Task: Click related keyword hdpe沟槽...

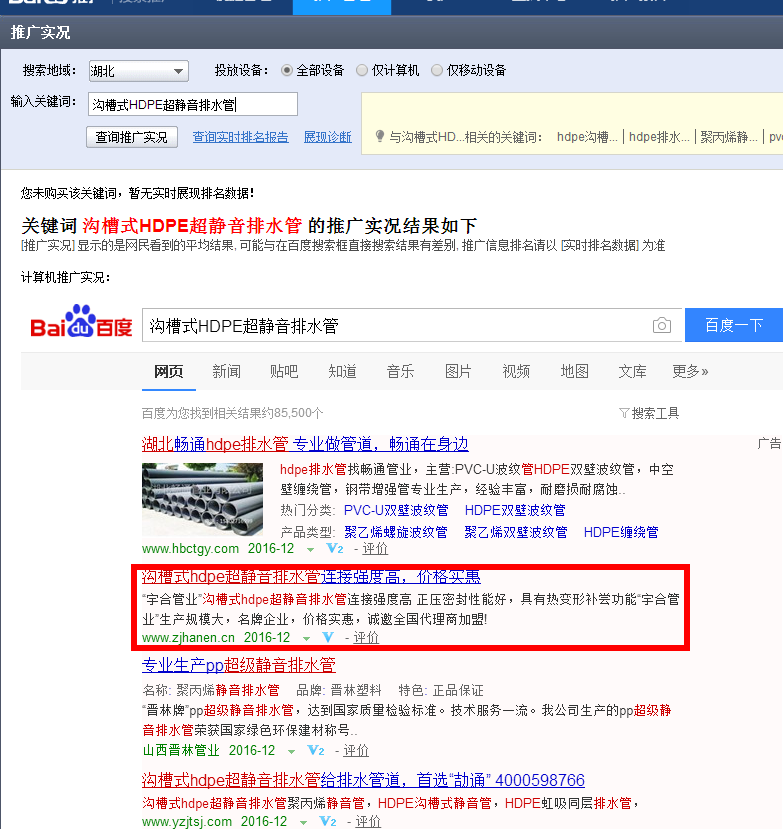Action: (x=587, y=137)
